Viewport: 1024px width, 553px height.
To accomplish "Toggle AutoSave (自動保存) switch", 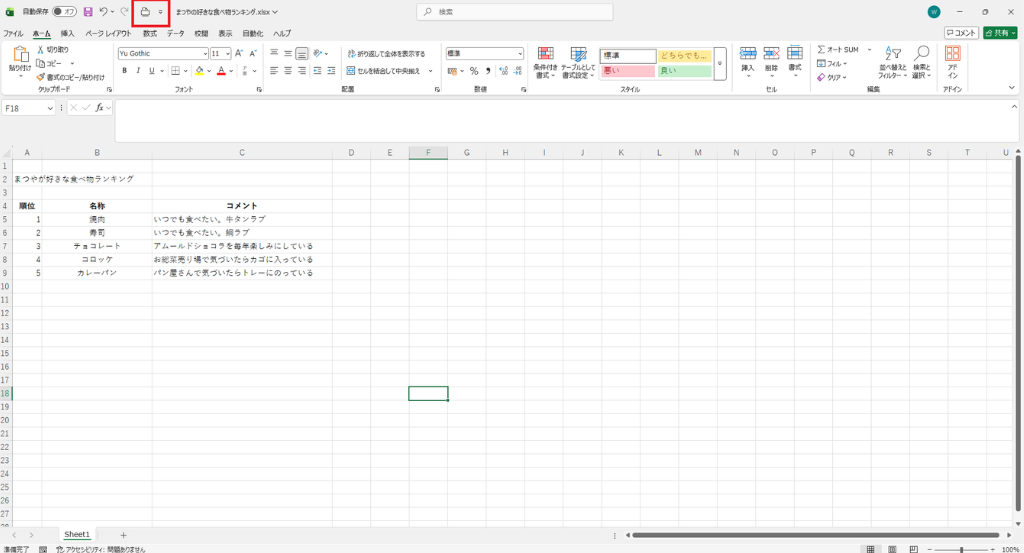I will coord(64,12).
